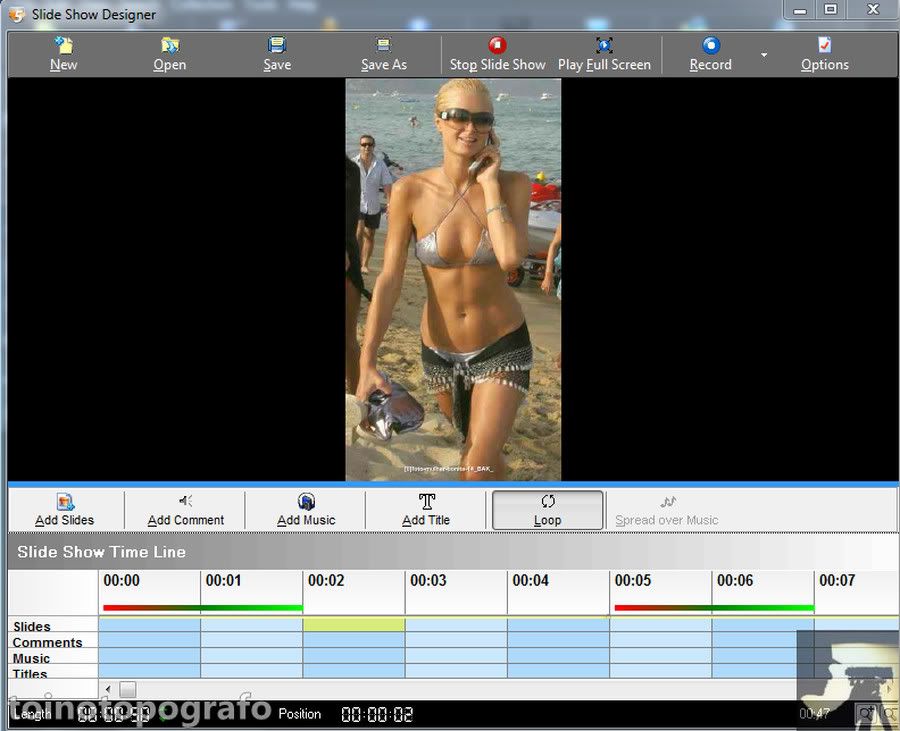Add a comment to the slide
The height and width of the screenshot is (731, 900).
coord(186,510)
